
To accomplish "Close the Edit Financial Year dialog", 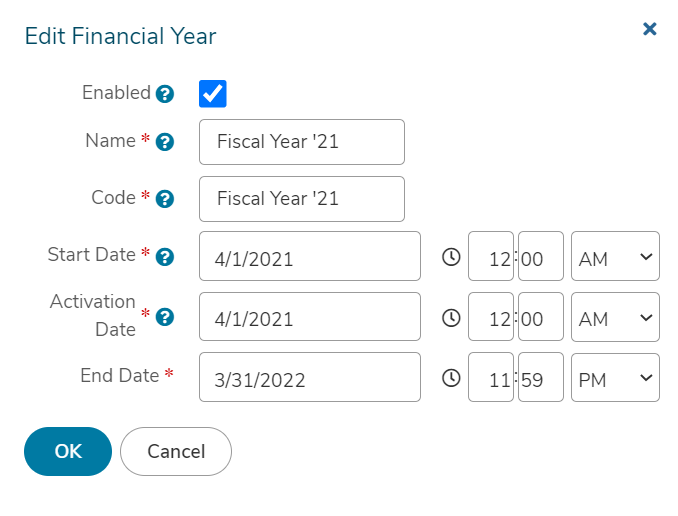I will [x=649, y=29].
